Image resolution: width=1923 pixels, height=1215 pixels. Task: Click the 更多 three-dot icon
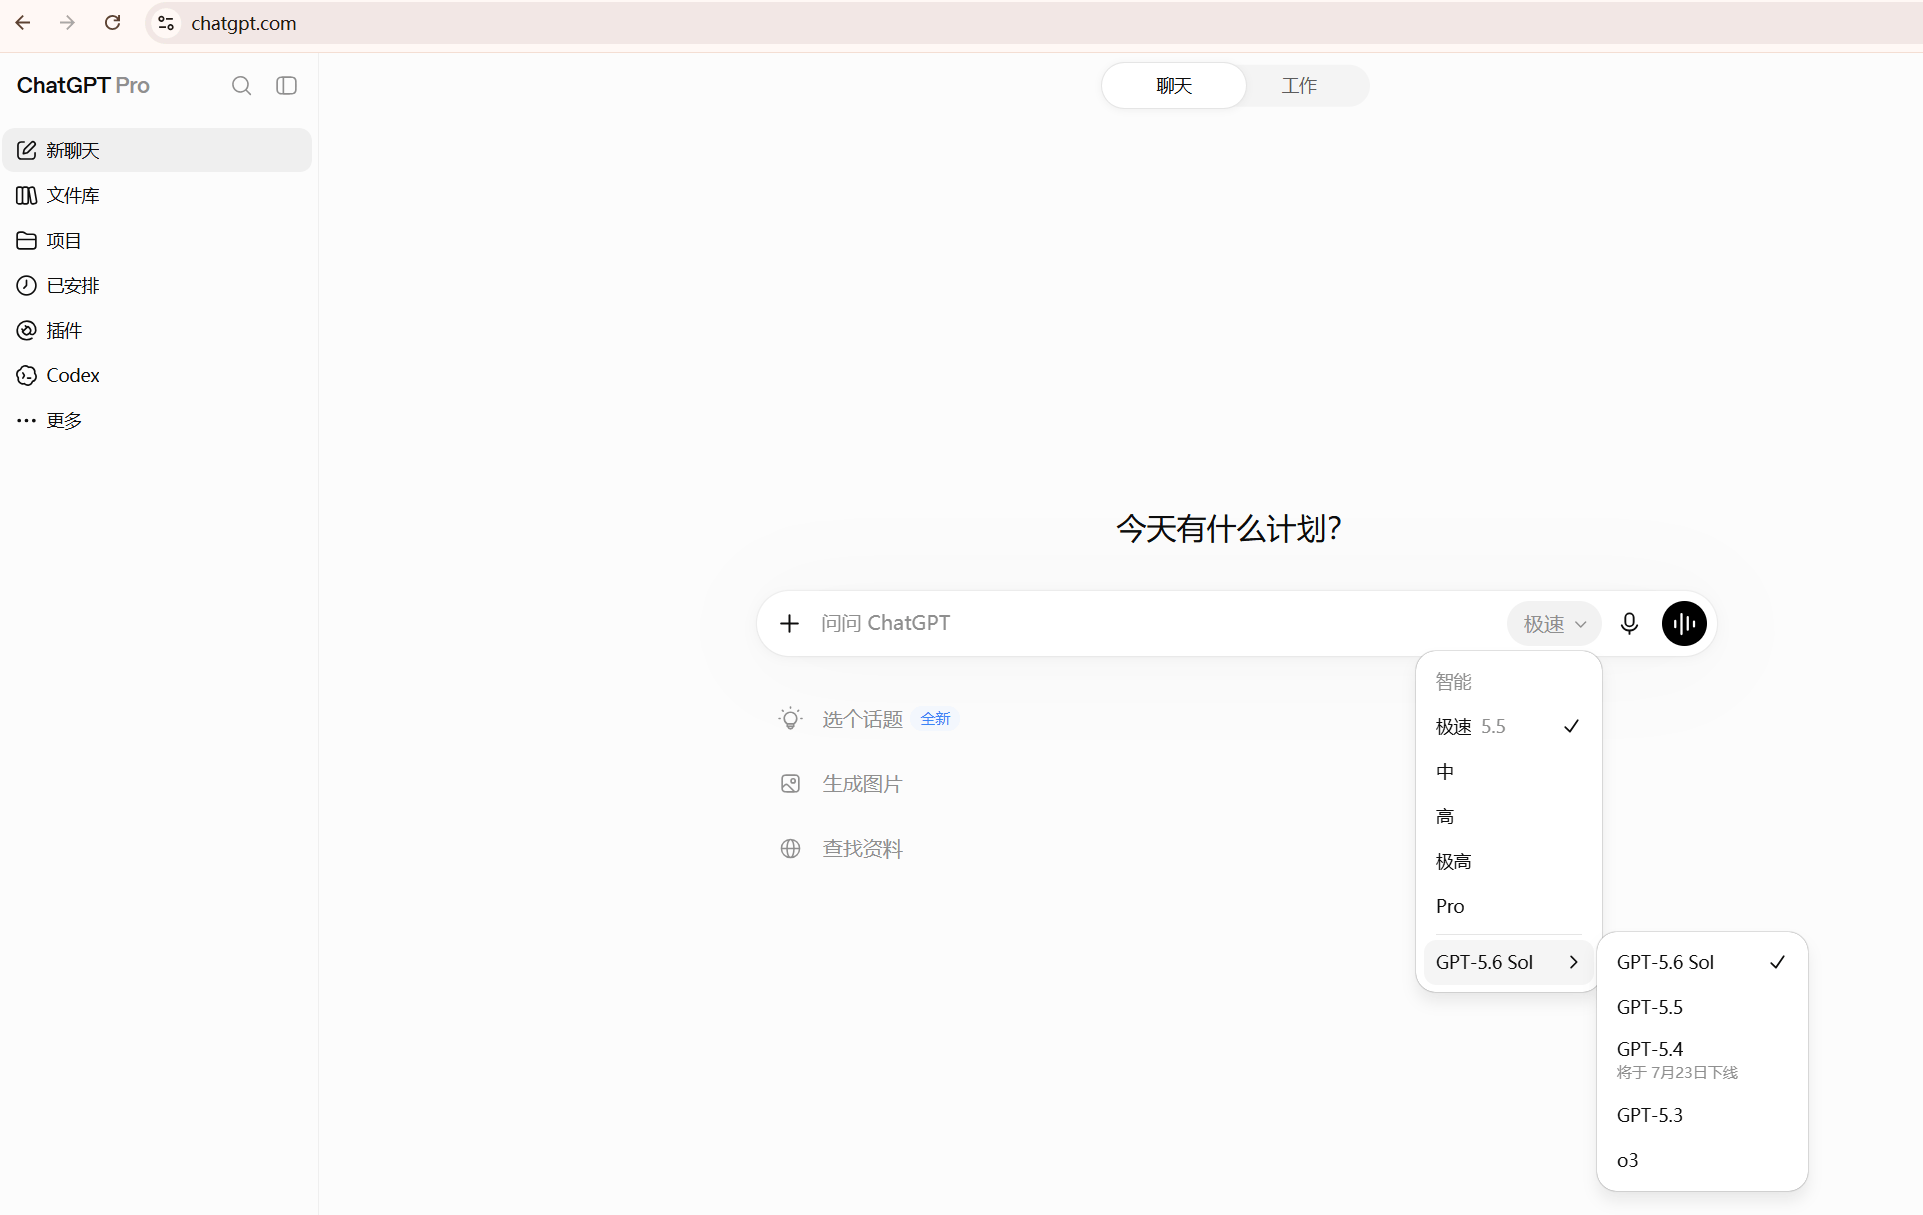pyautogui.click(x=27, y=420)
